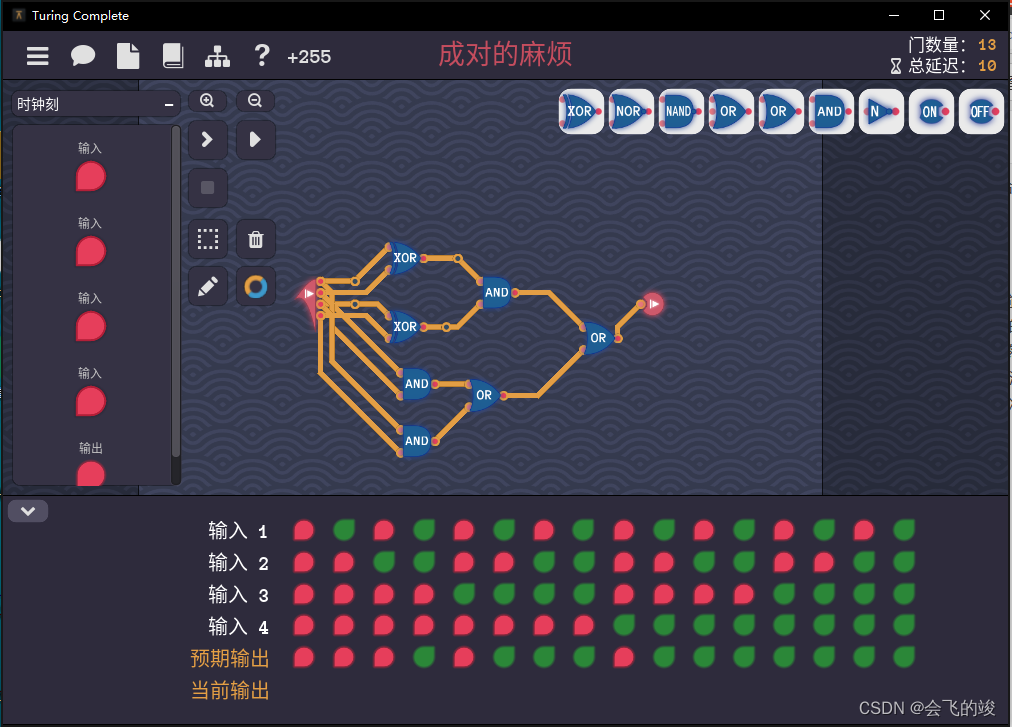Toggle the selection box tool
The image size is (1012, 727).
coord(207,239)
